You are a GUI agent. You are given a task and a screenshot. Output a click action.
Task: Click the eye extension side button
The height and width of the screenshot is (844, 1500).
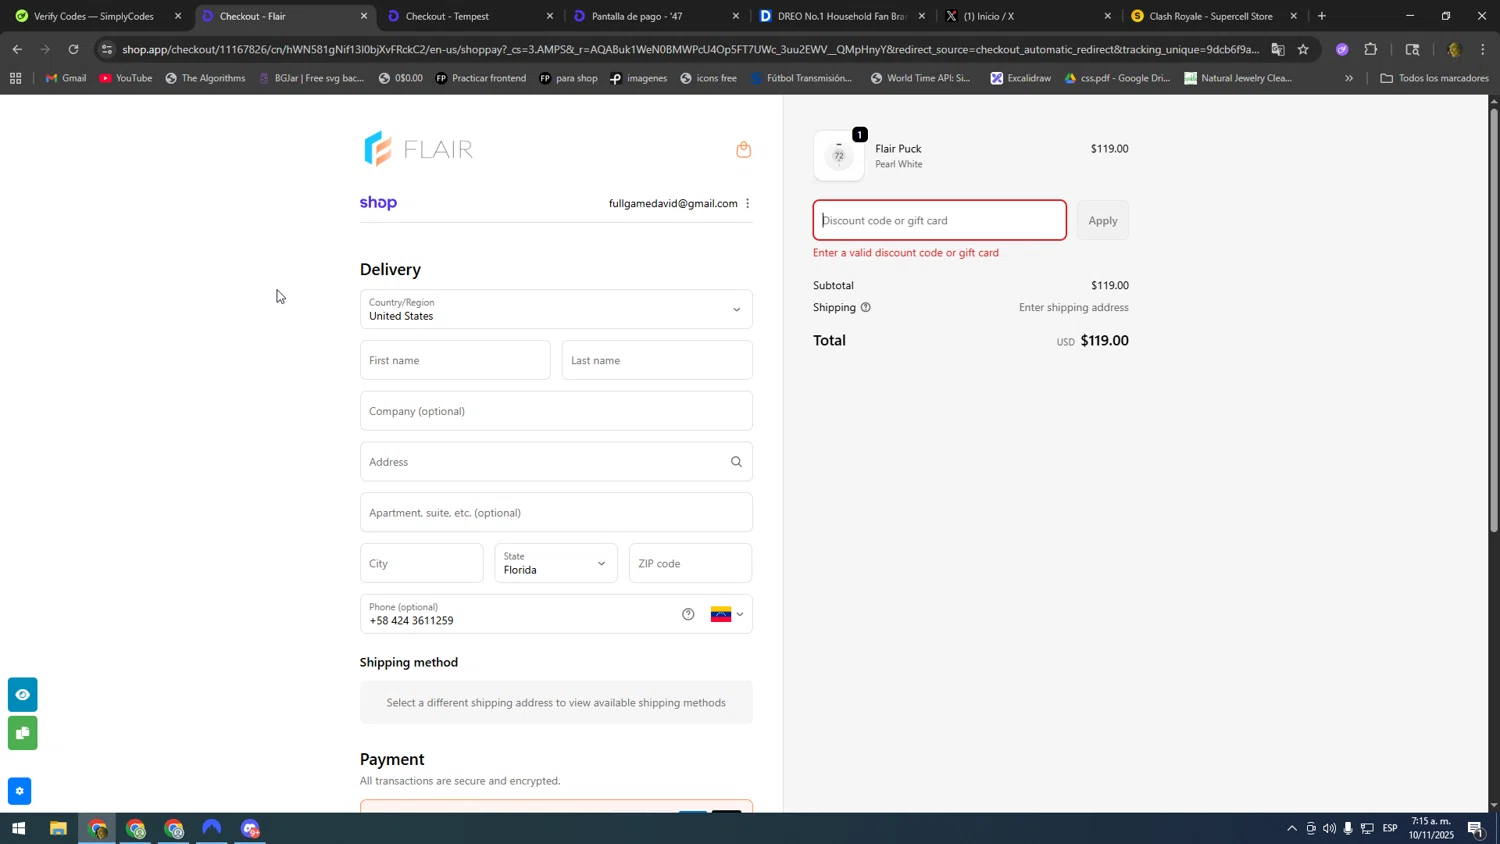click(x=22, y=694)
